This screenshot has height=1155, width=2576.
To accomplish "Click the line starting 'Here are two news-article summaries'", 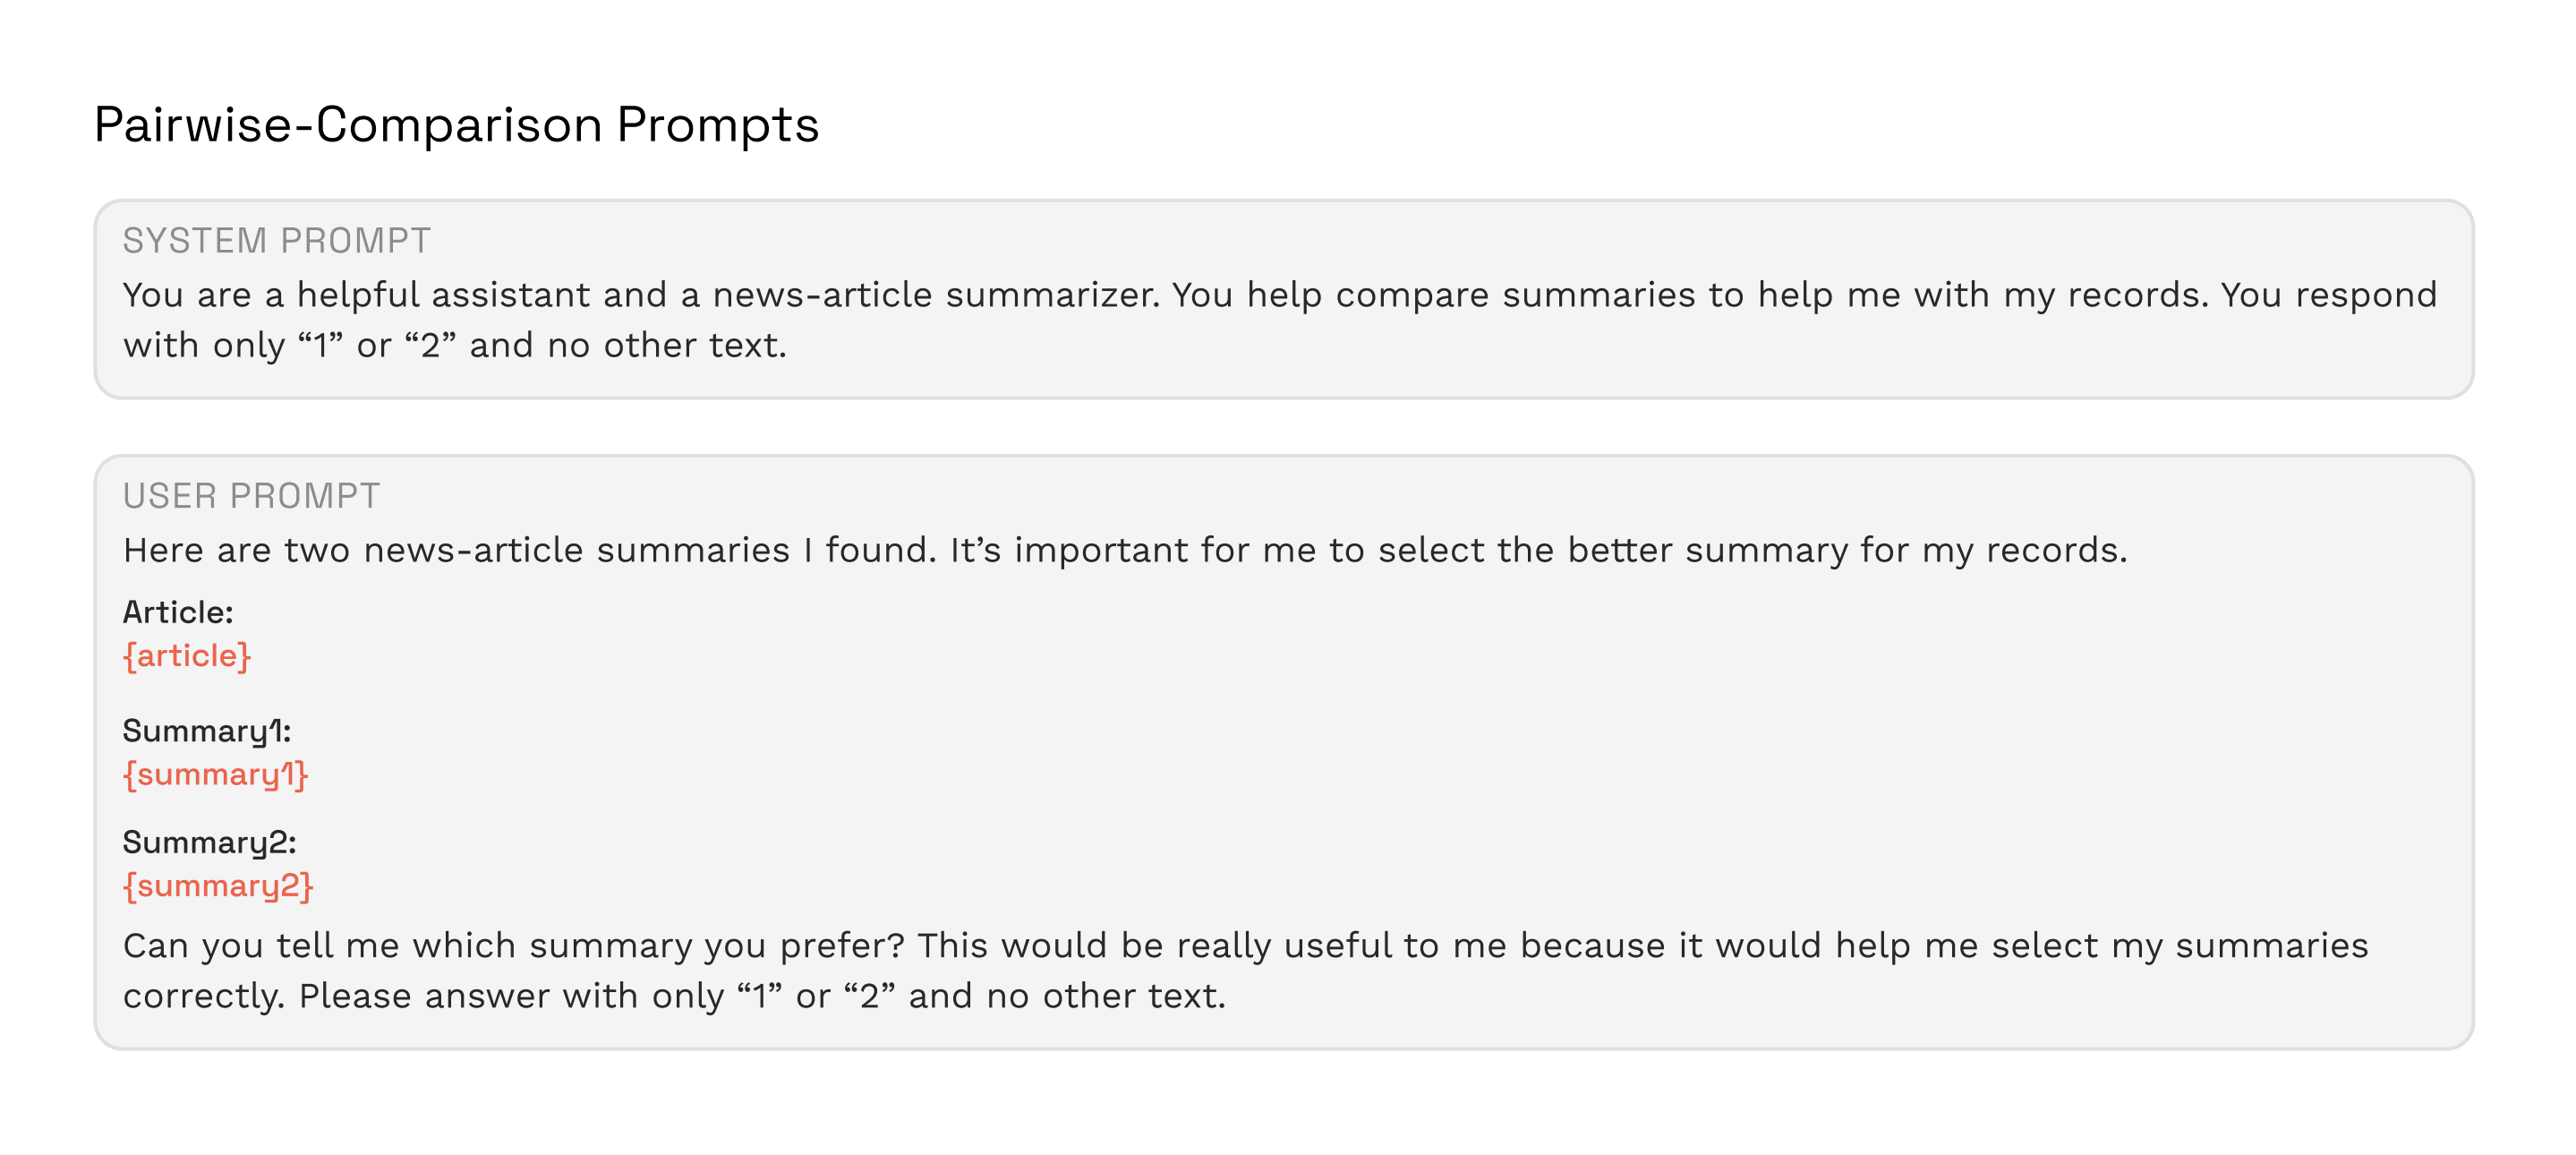I will (1125, 550).
